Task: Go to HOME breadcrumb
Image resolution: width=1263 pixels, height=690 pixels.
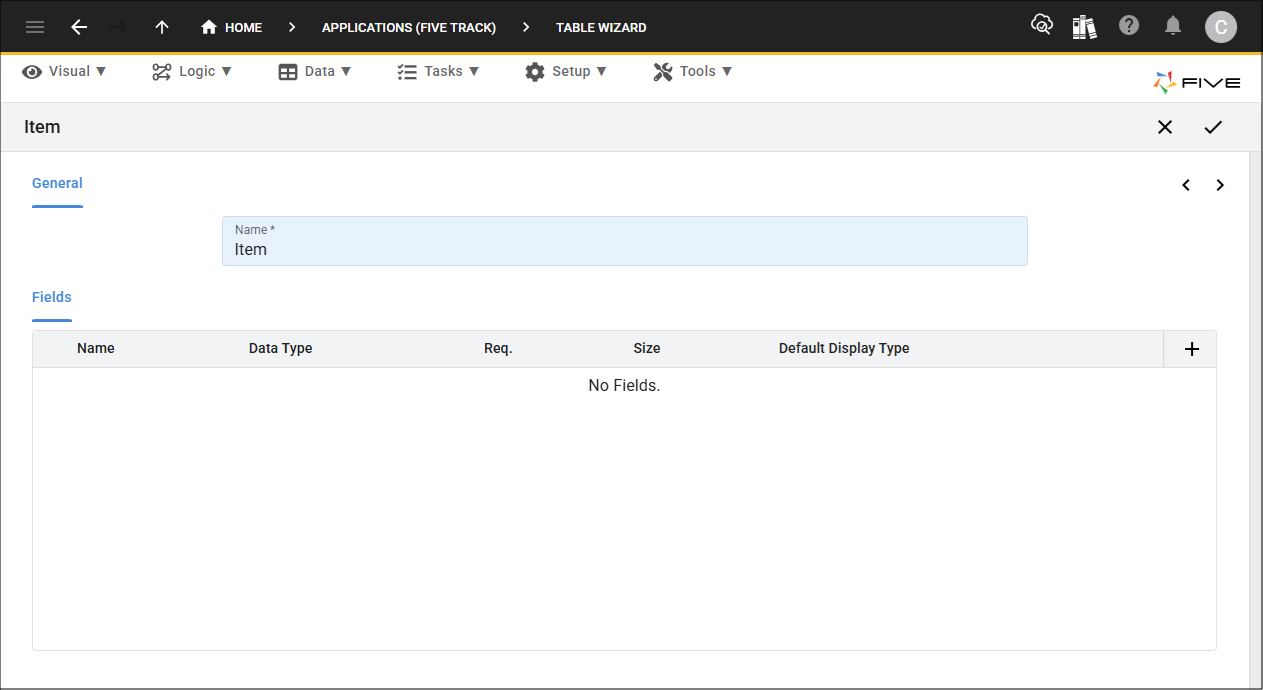Action: pyautogui.click(x=232, y=27)
